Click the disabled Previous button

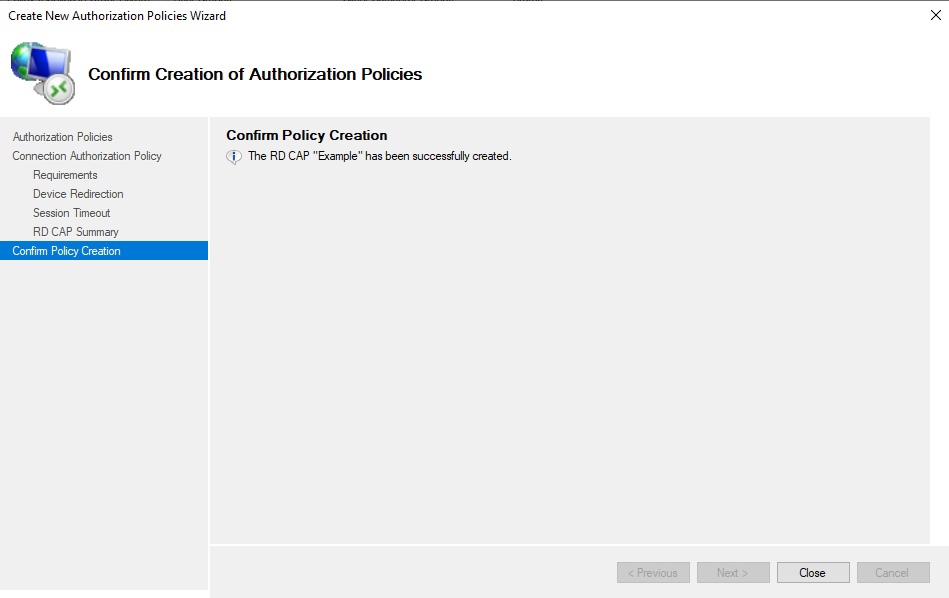coord(653,573)
